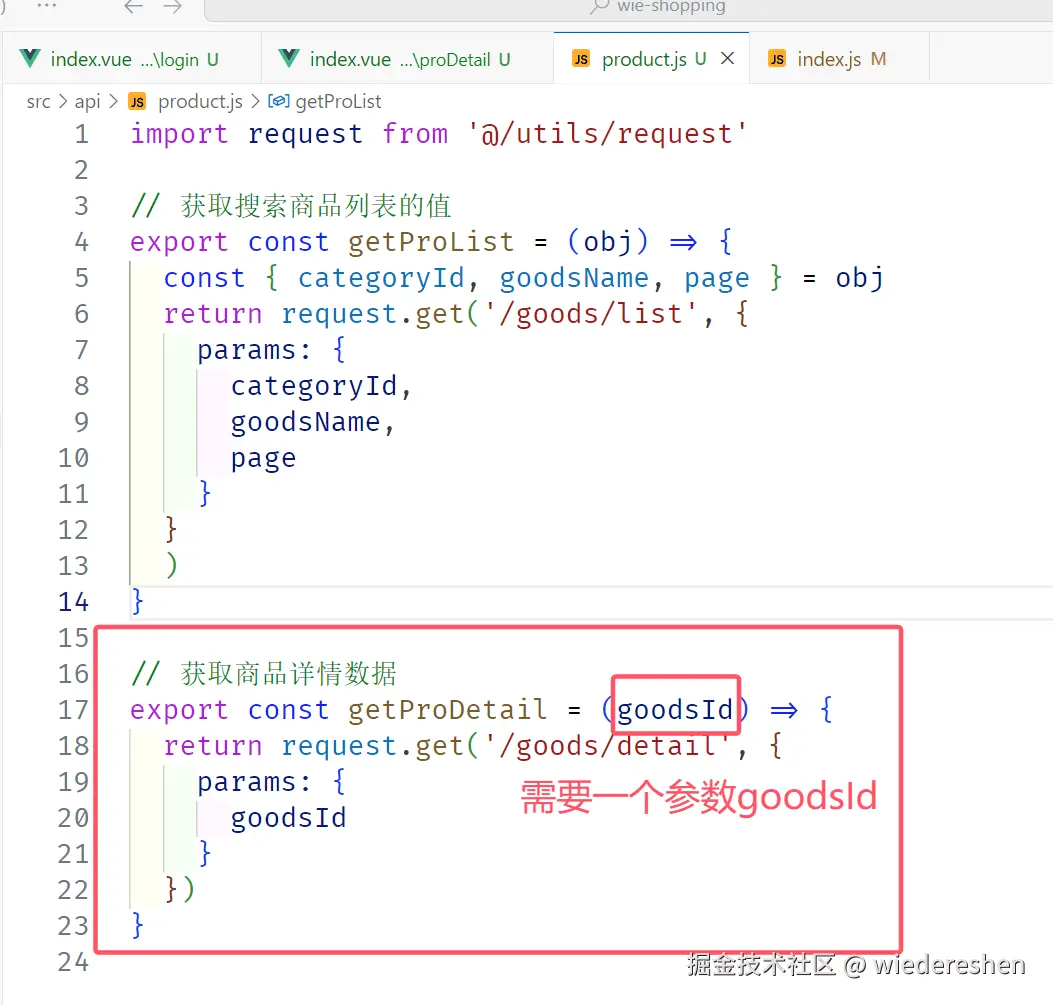Click the search icon in command center
Viewport: 1053px width, 1005px height.
click(x=599, y=7)
